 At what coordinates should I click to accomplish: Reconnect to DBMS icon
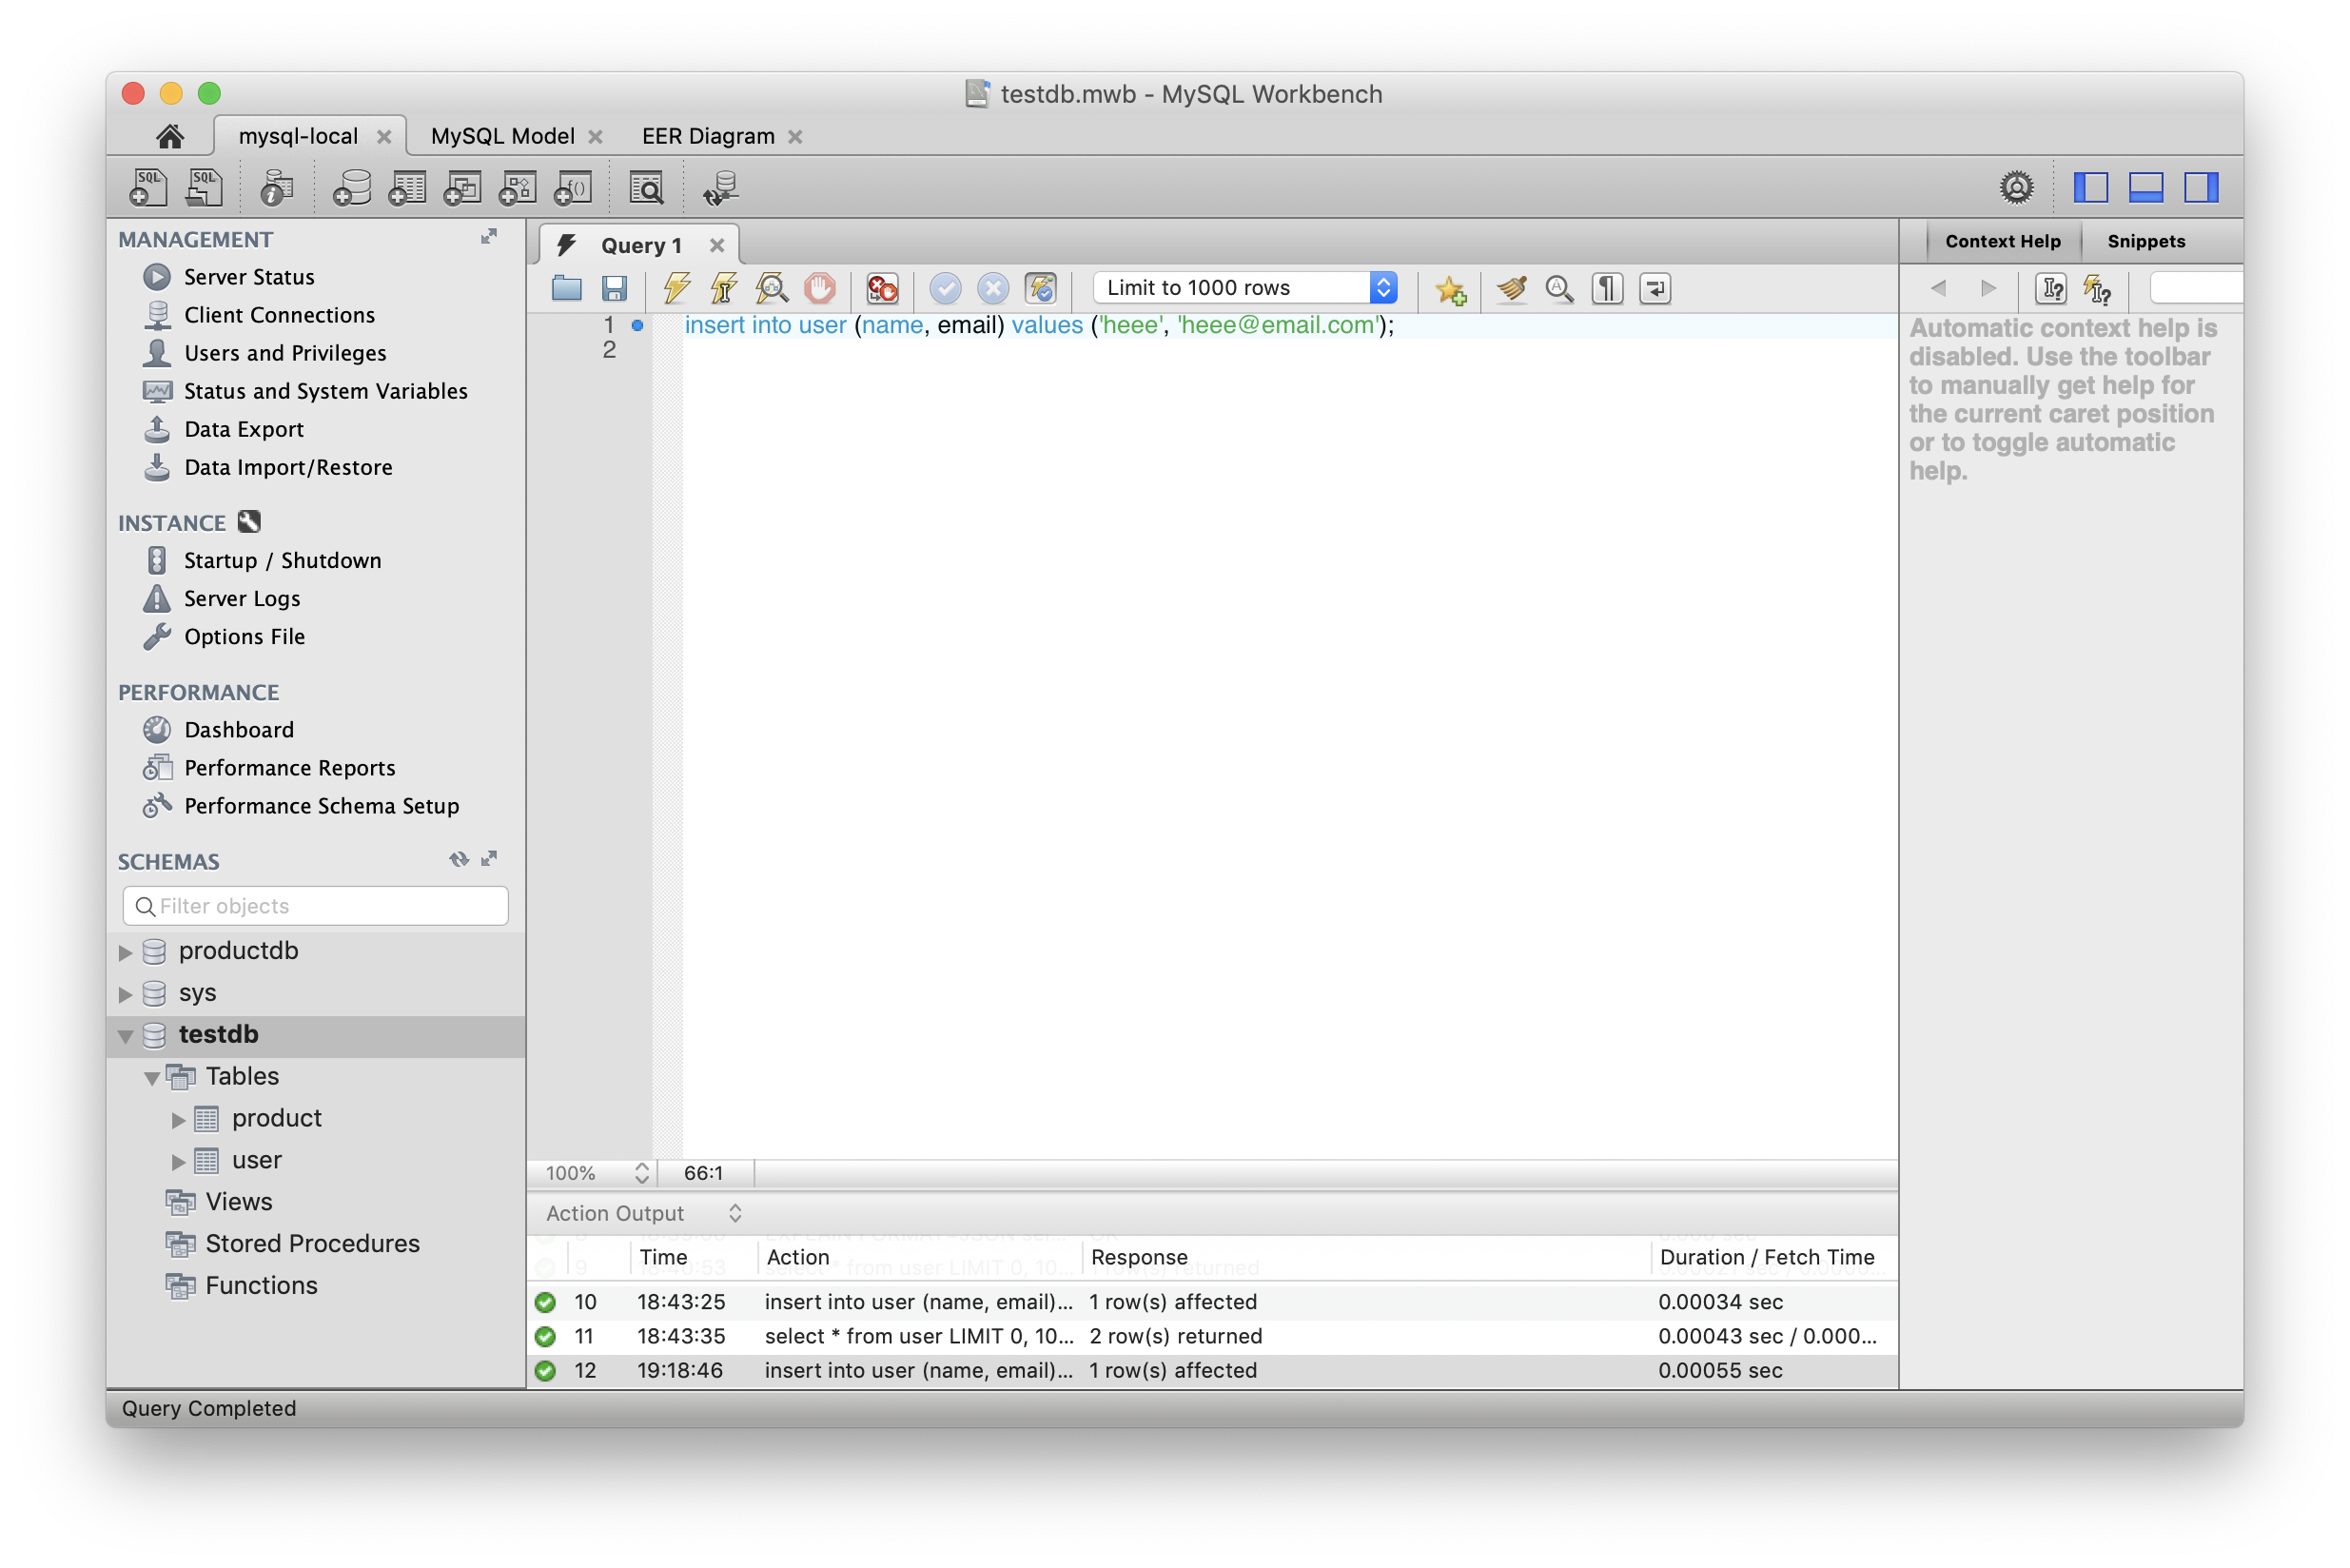pyautogui.click(x=720, y=187)
